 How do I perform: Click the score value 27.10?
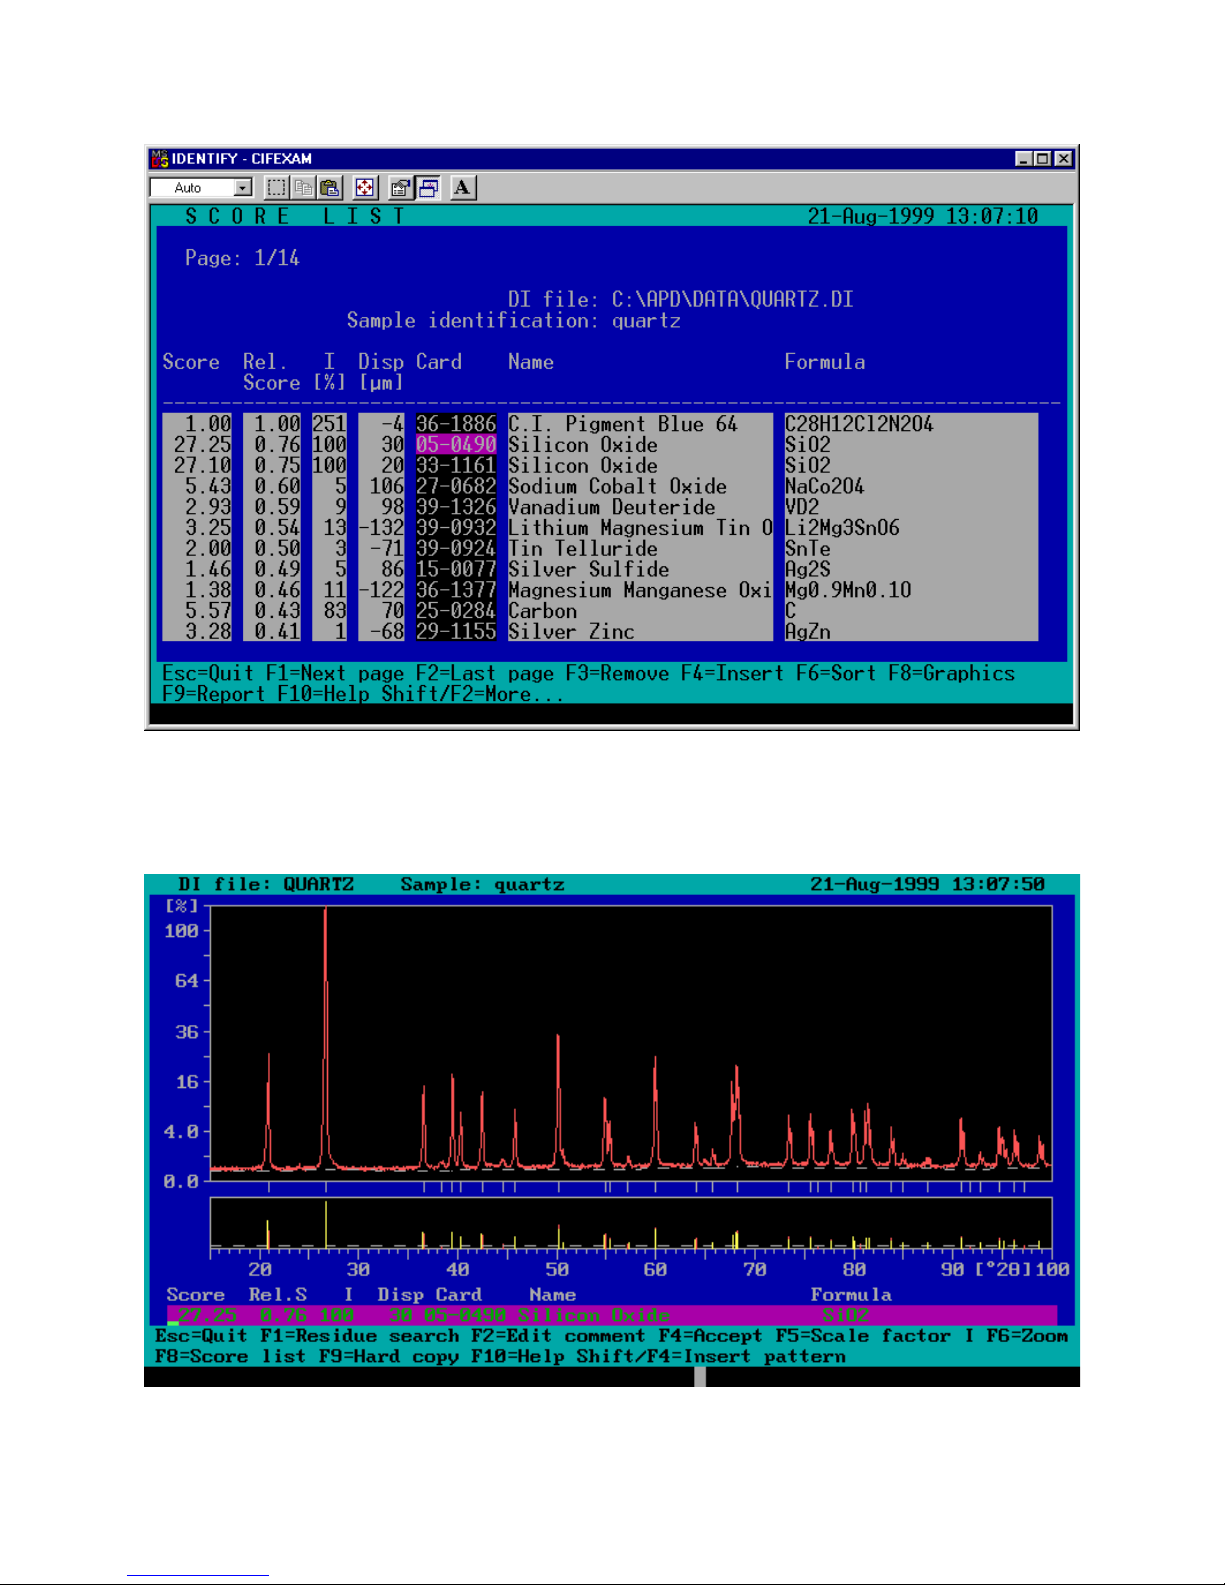pyautogui.click(x=202, y=466)
